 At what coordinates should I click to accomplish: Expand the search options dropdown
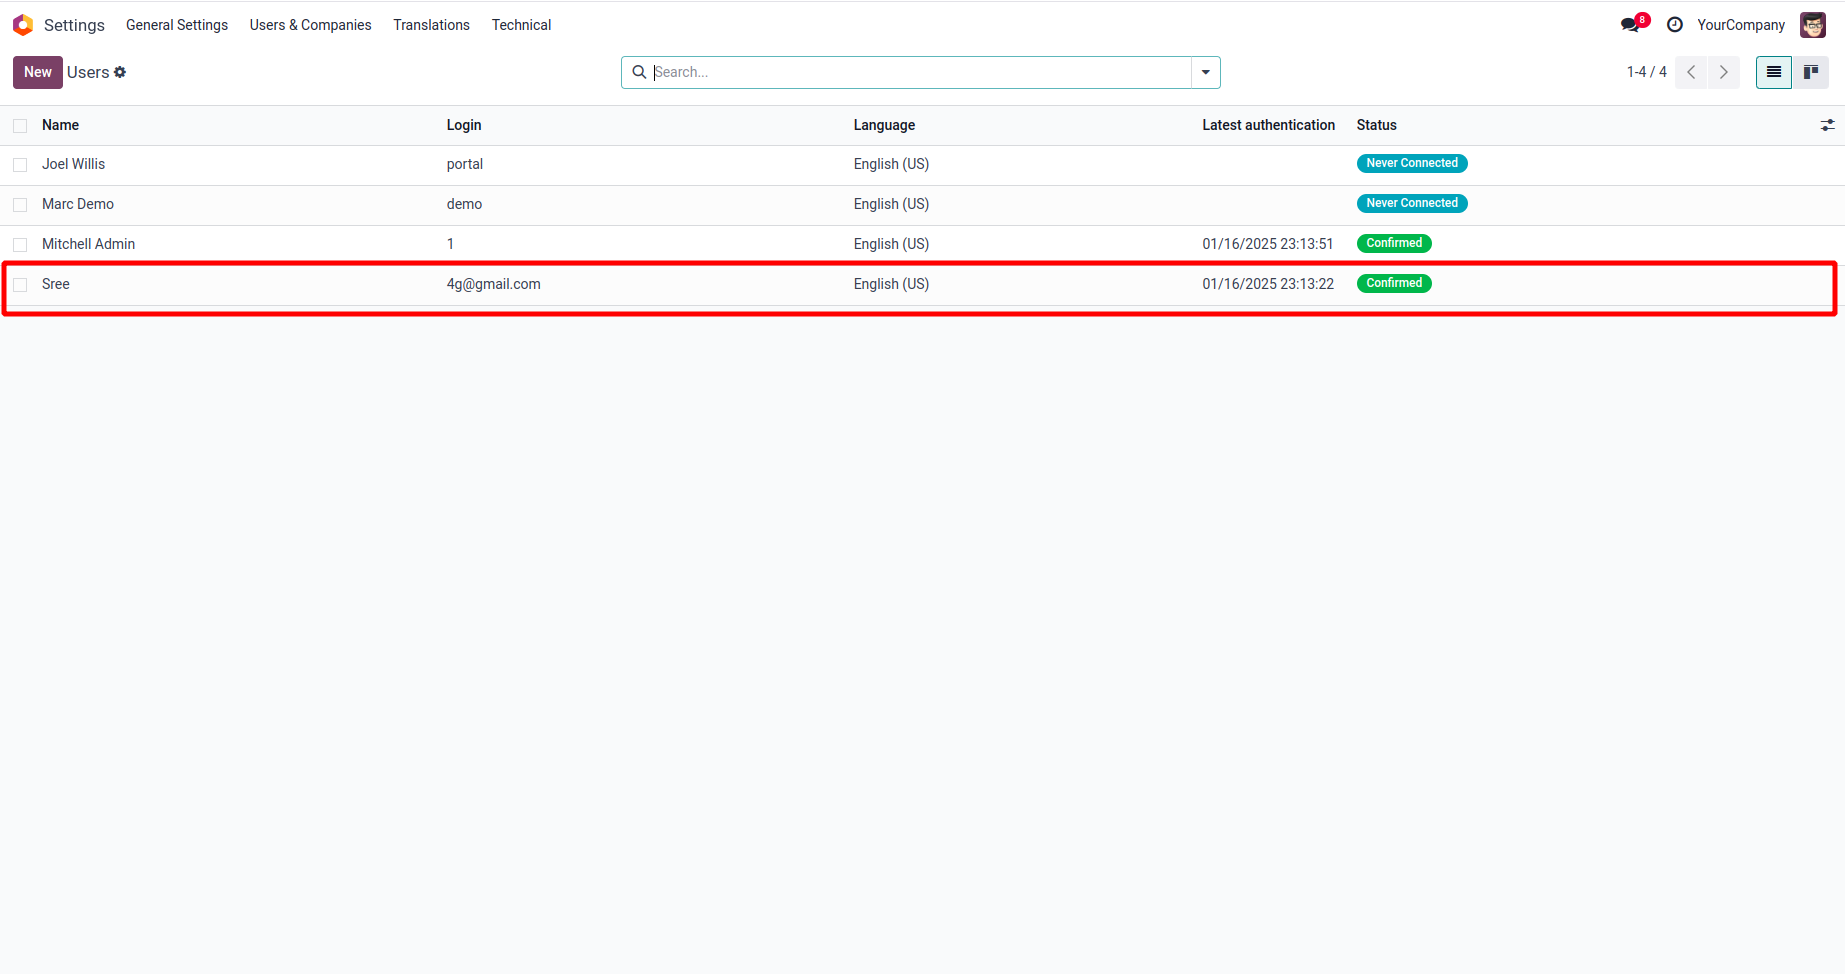point(1206,72)
